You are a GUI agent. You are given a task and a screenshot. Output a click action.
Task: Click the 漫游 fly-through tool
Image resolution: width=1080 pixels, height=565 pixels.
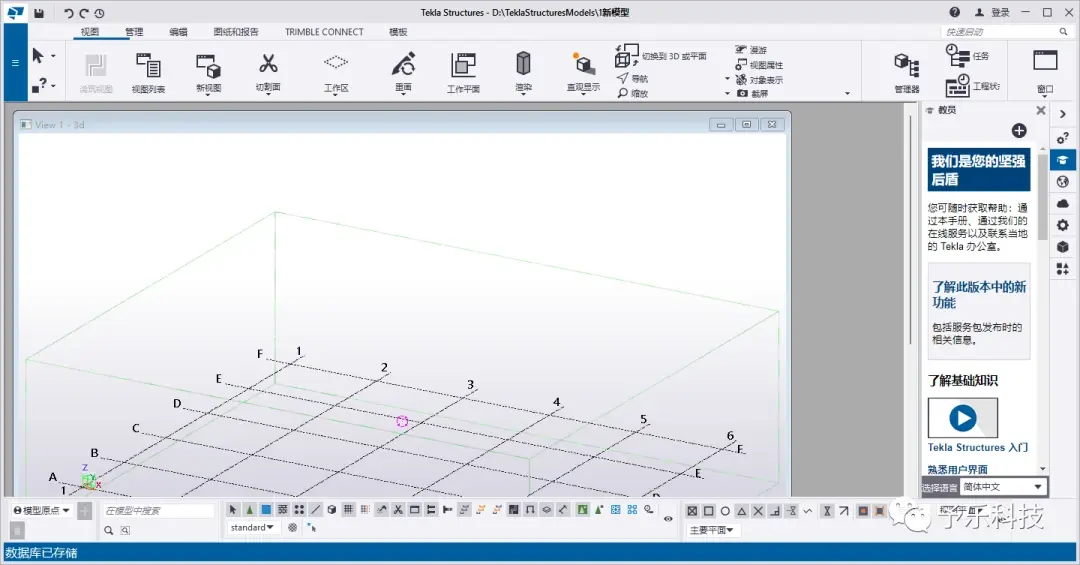tap(751, 50)
